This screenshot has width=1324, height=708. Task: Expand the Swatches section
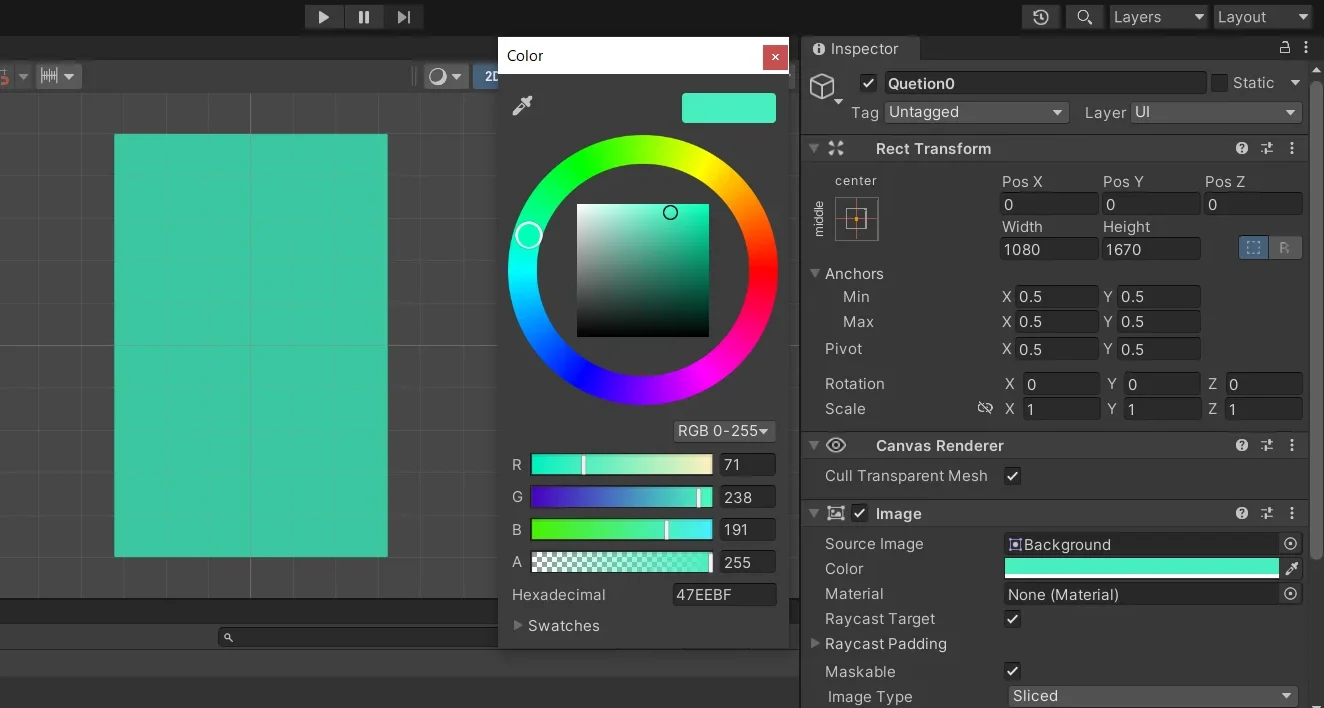point(519,625)
